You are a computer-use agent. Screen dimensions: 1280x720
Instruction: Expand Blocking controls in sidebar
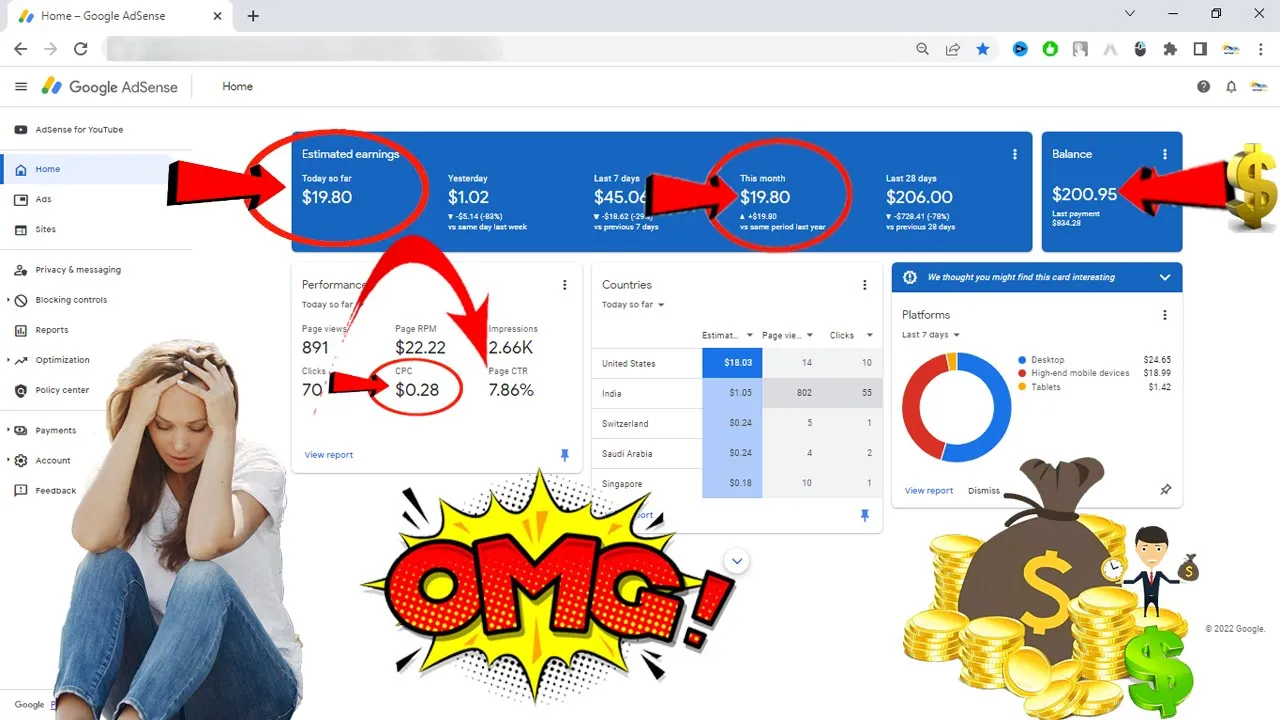(x=9, y=300)
